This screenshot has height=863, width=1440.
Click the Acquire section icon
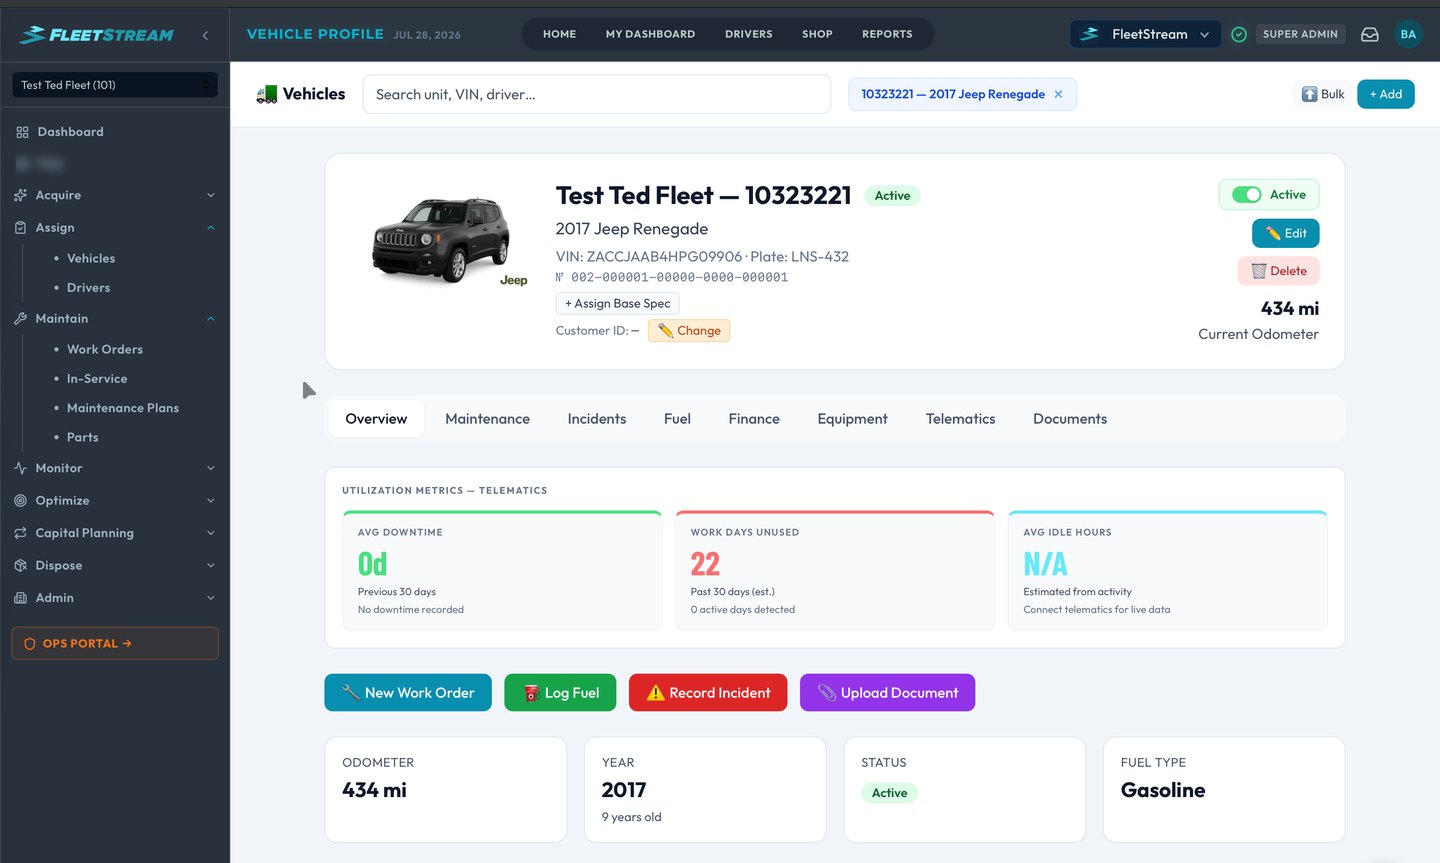[21, 195]
